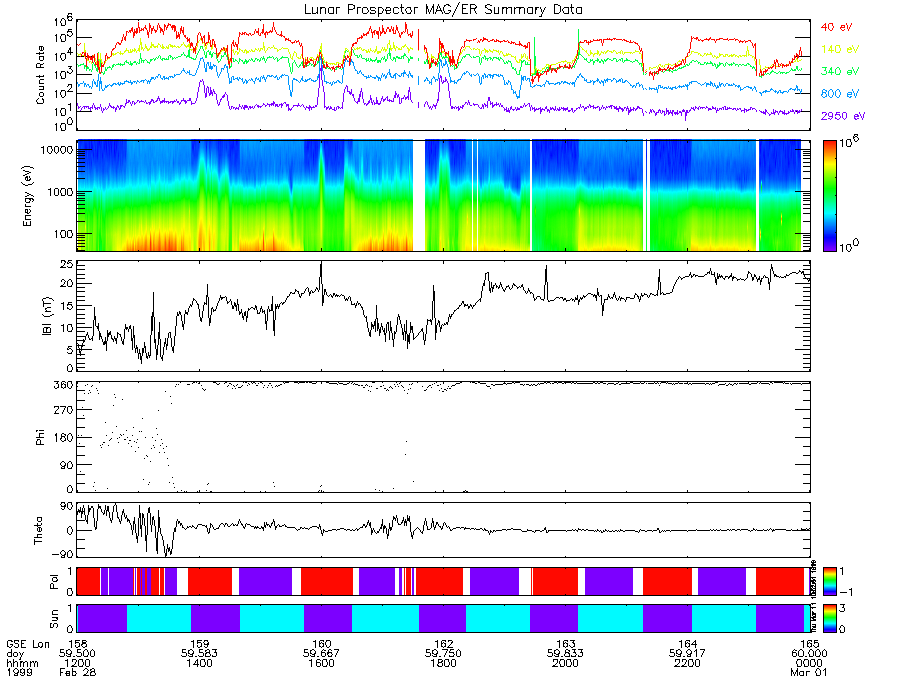
Task: Click the |B| (nT) axis label
Action: point(47,316)
